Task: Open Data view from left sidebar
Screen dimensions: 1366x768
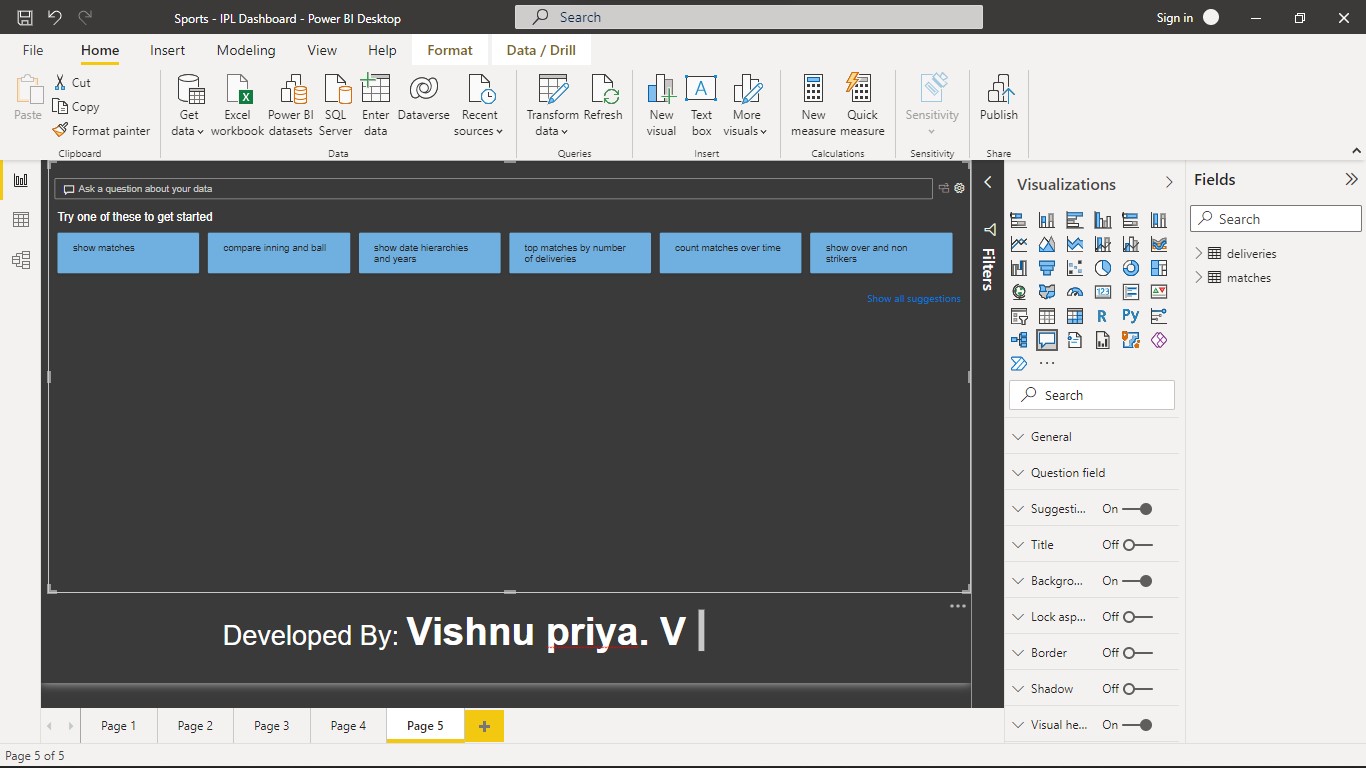Action: (20, 220)
